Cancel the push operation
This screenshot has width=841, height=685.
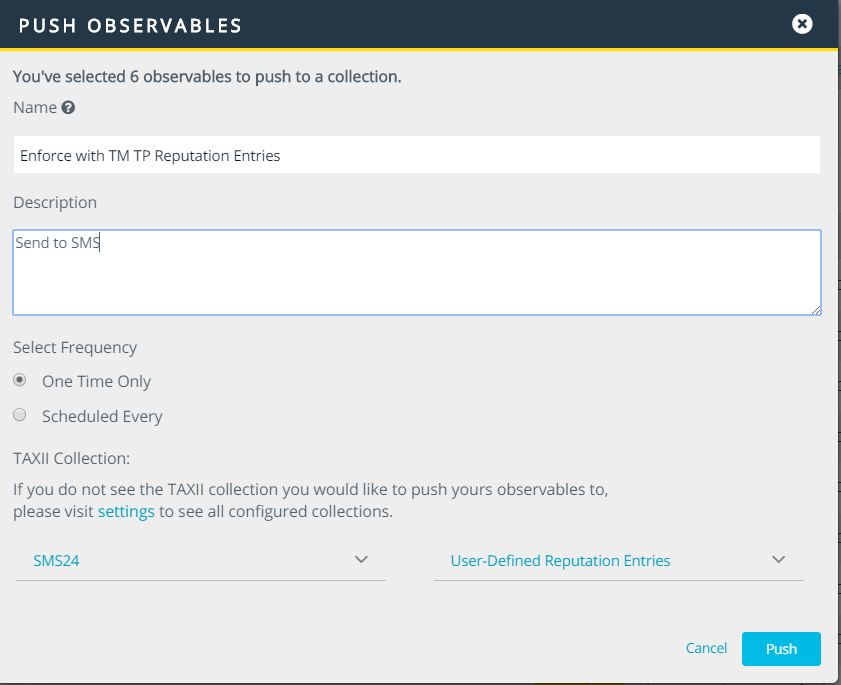(706, 648)
